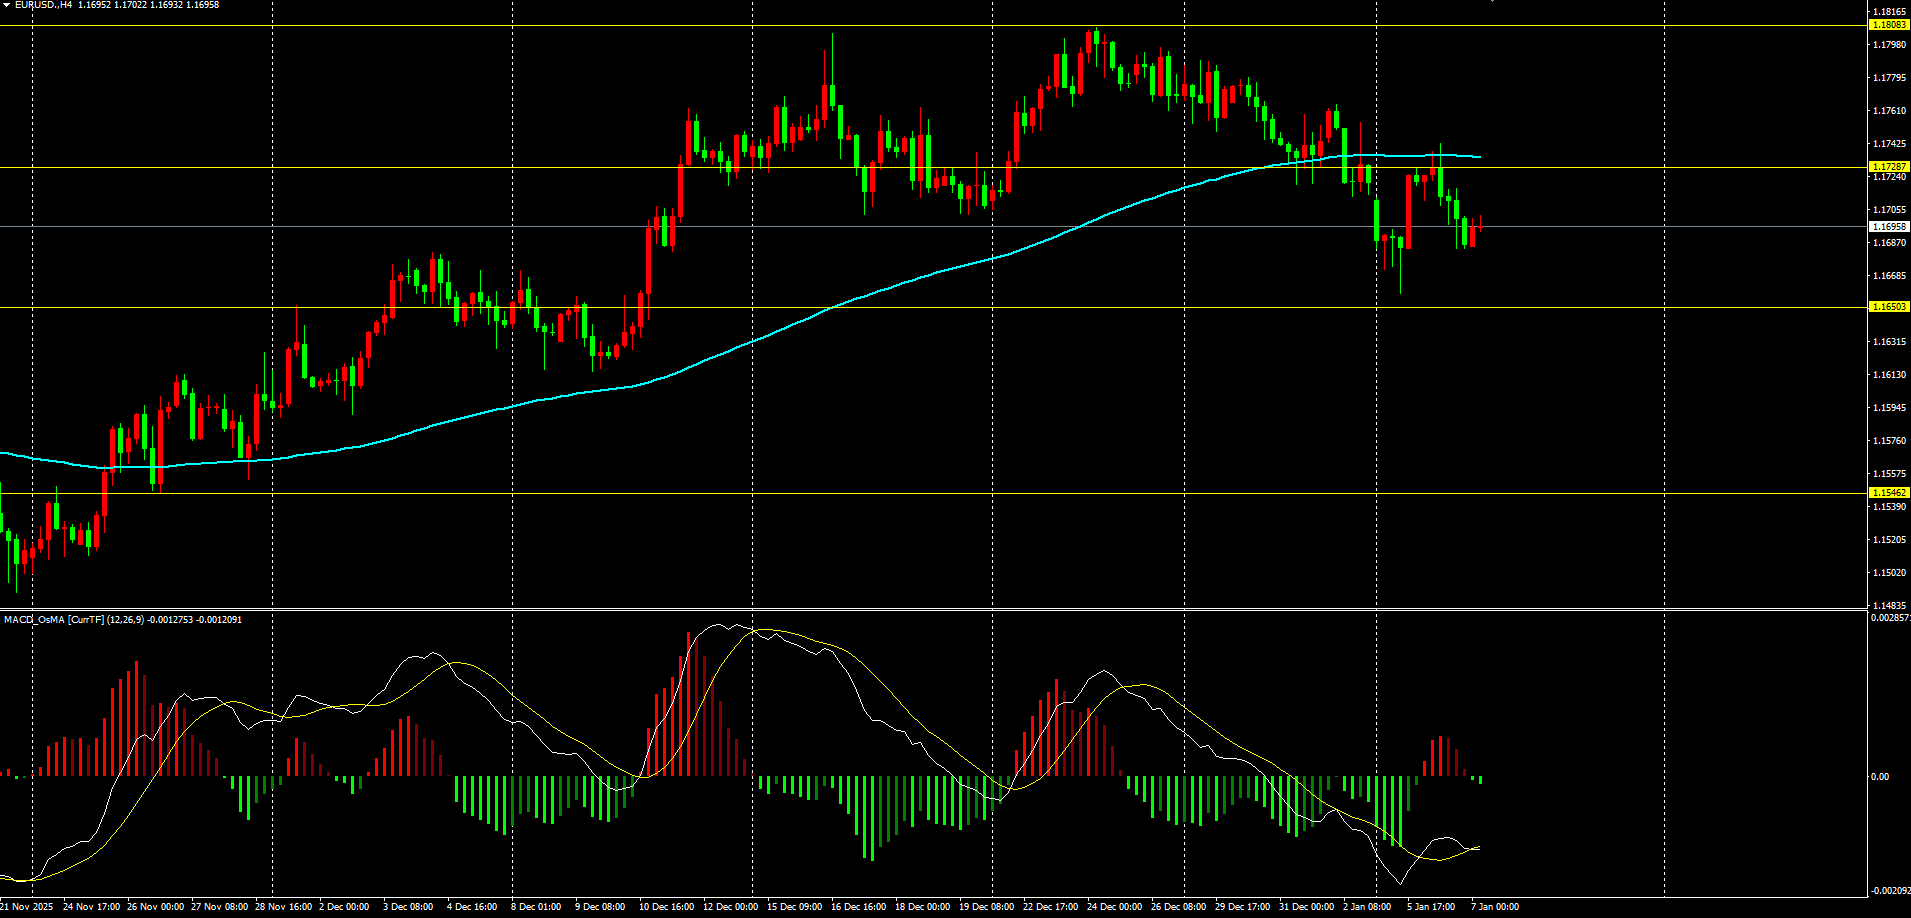
Task: Click the end of cyan moving average line
Action: coord(1479,157)
